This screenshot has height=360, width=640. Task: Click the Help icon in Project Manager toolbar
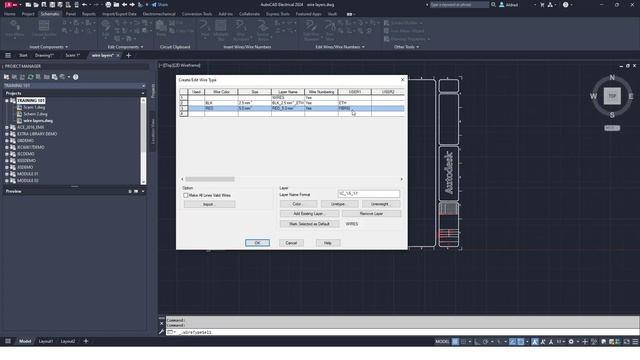(x=76, y=77)
